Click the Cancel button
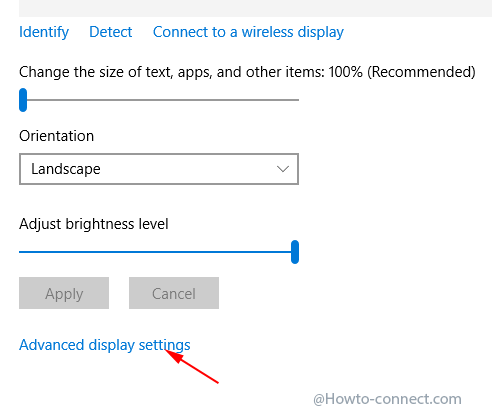The image size is (492, 409). pos(174,293)
